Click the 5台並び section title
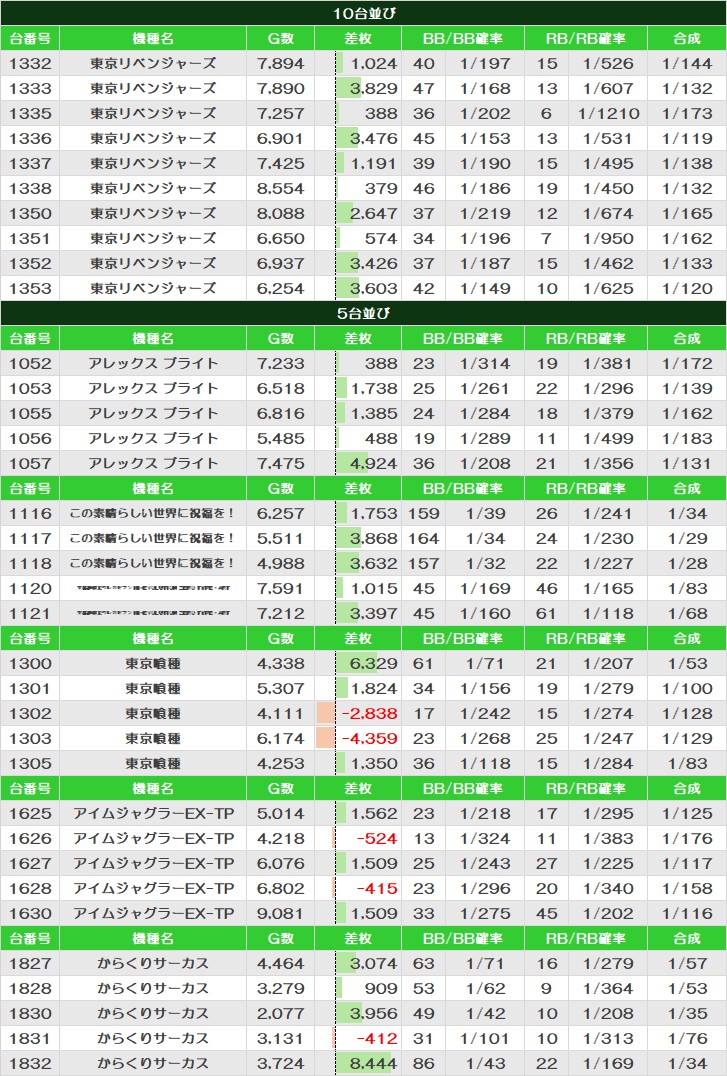Viewport: 727px width, 1076px height. (x=364, y=313)
